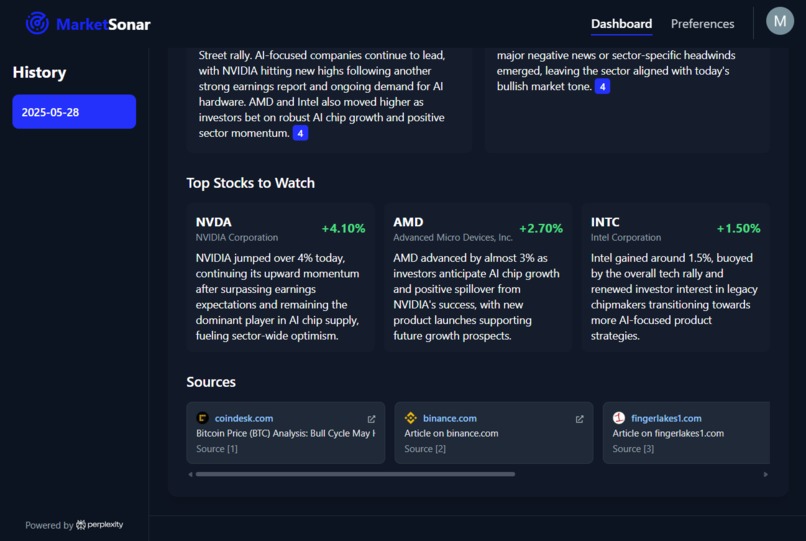Image resolution: width=806 pixels, height=541 pixels.
Task: Click citation 4 after bullish market tone
Action: (602, 86)
